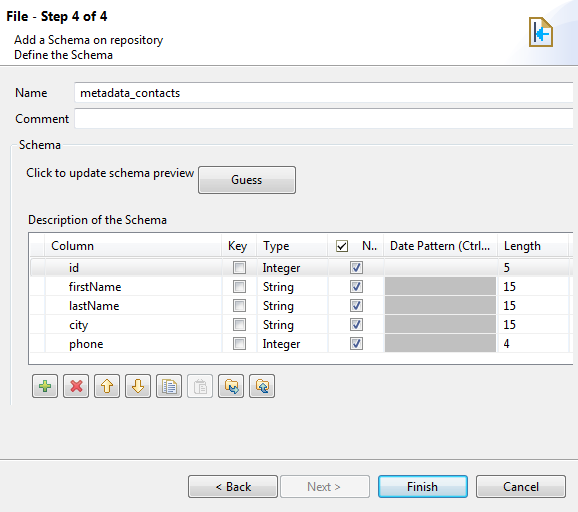Click the empty Comment field
The width and height of the screenshot is (578, 512).
click(x=324, y=118)
